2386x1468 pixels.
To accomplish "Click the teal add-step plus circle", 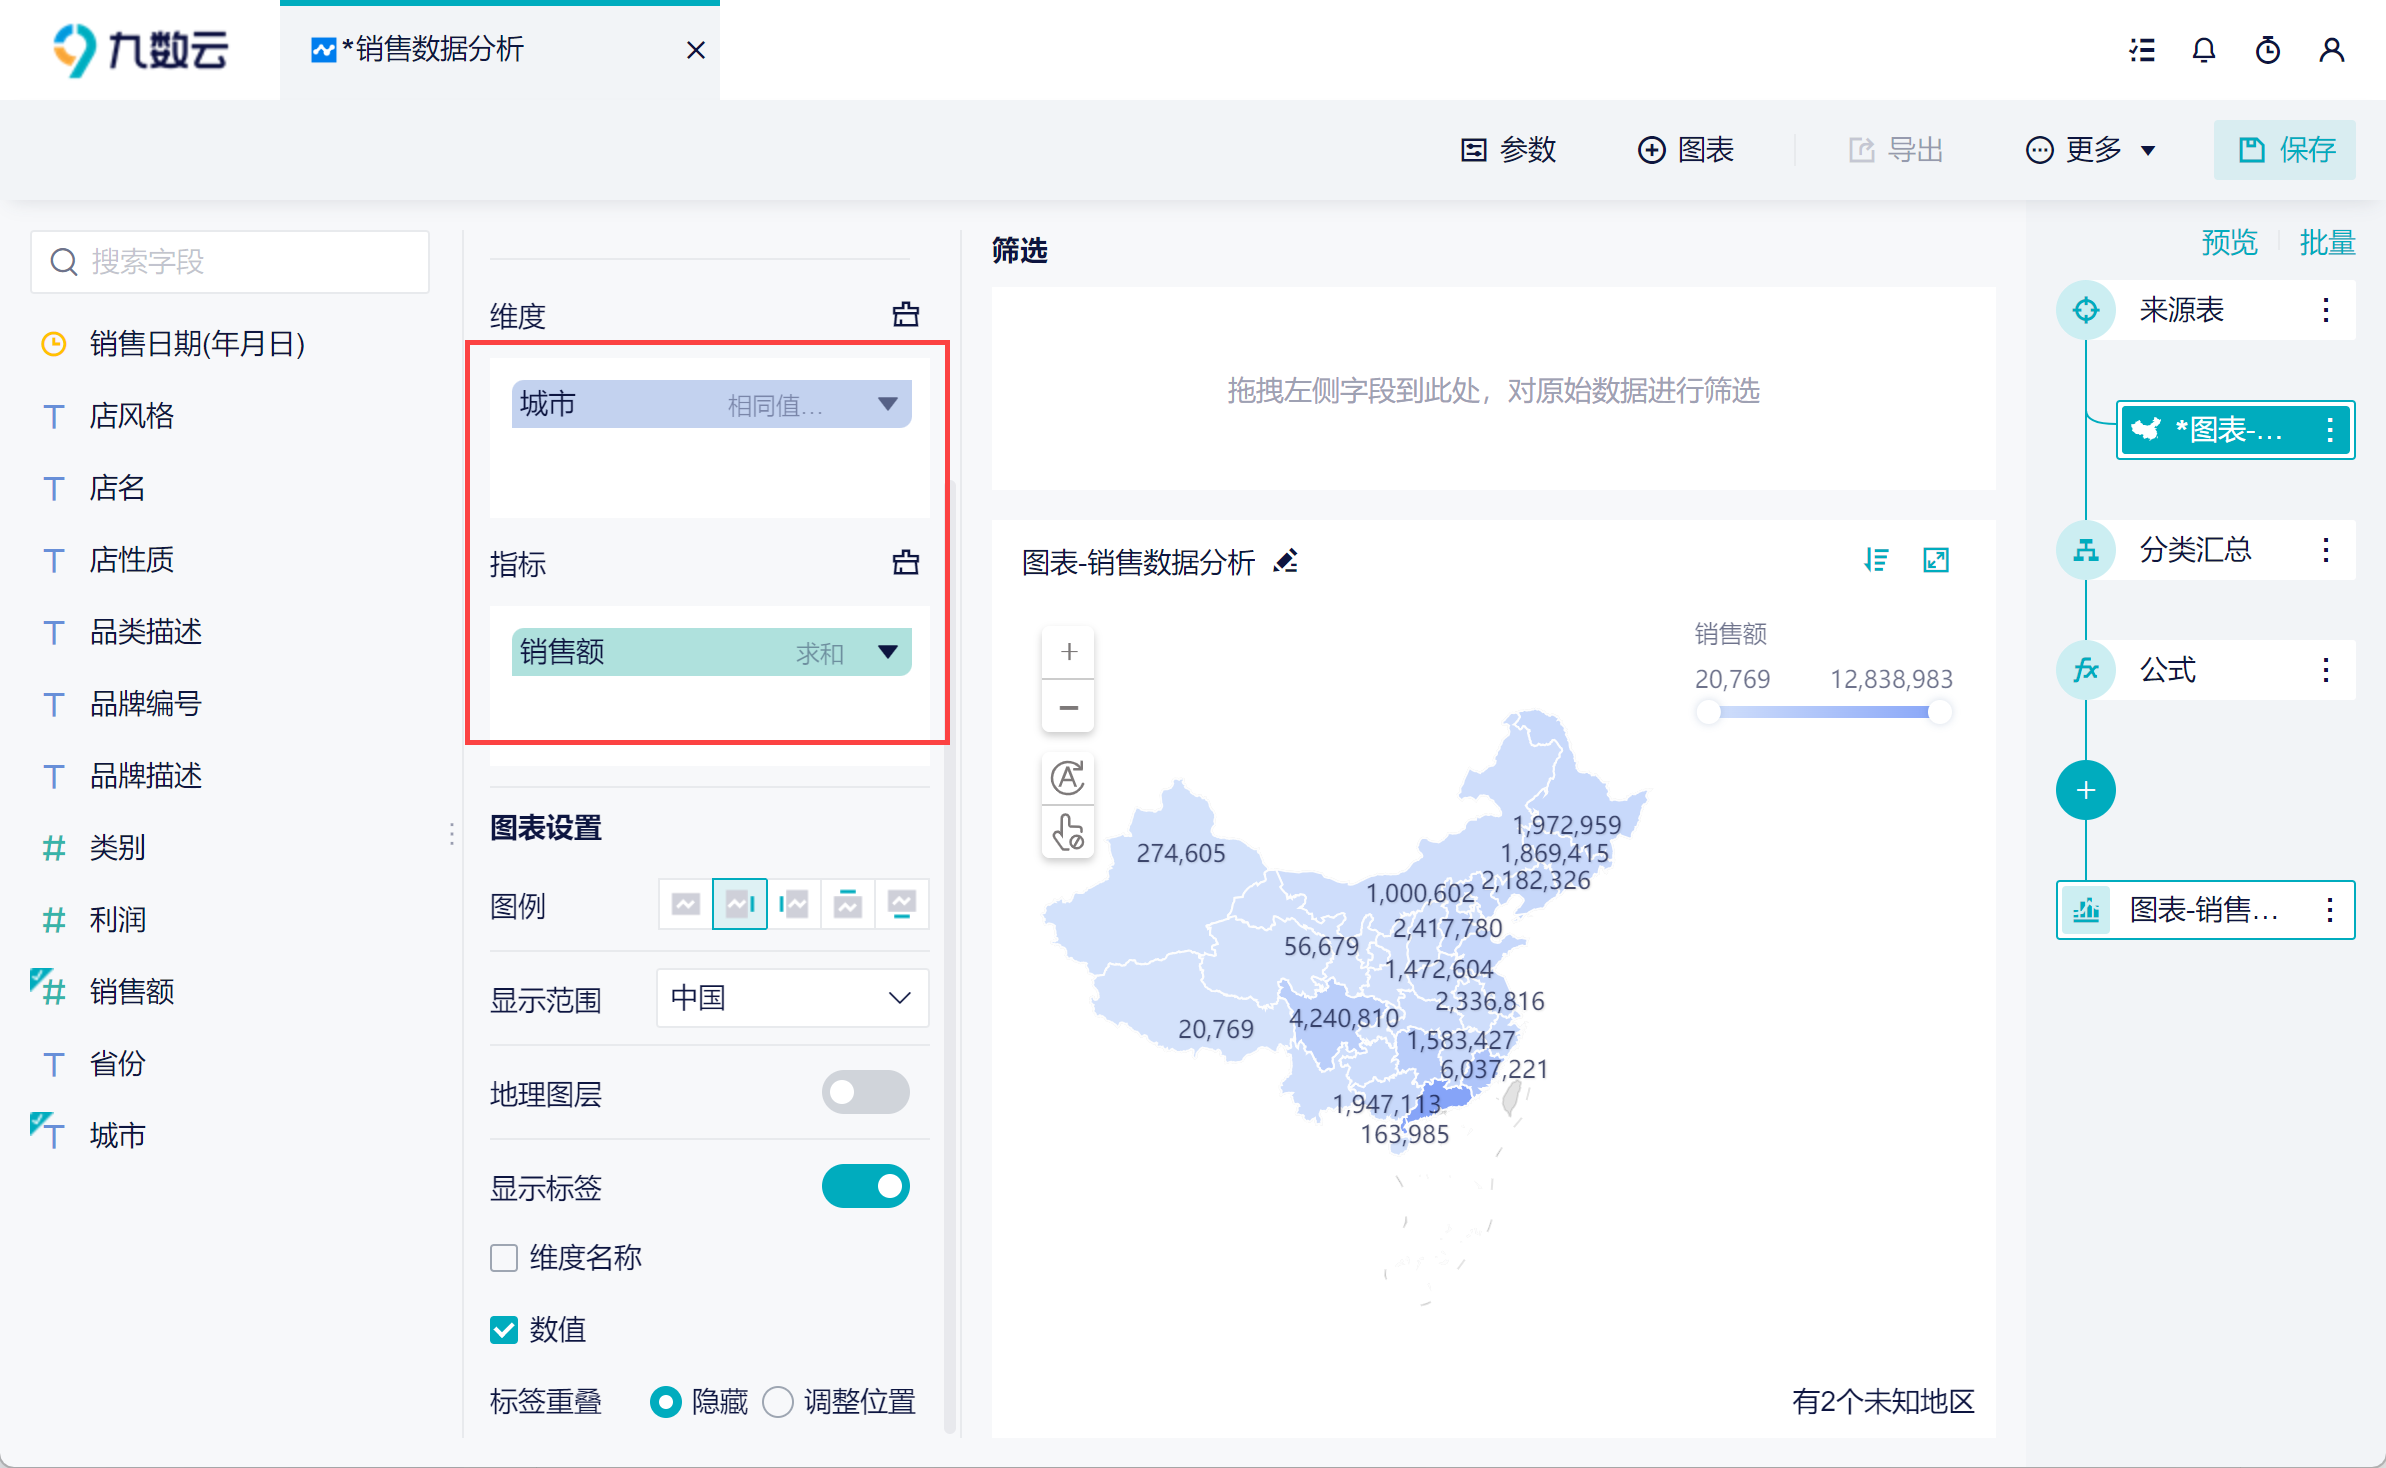I will [x=2085, y=790].
